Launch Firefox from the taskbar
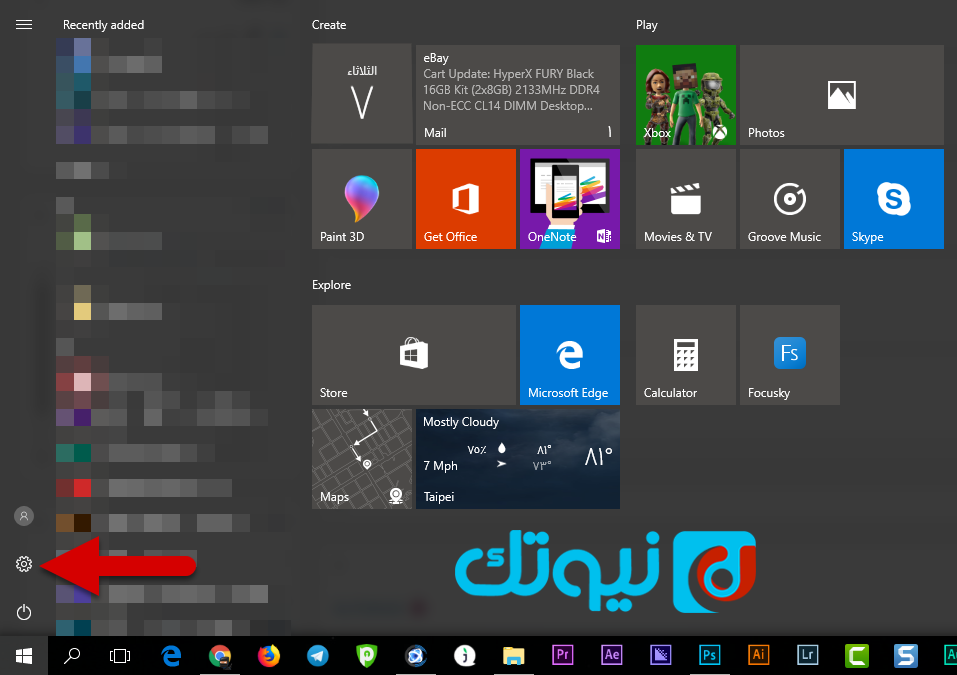 tap(269, 656)
